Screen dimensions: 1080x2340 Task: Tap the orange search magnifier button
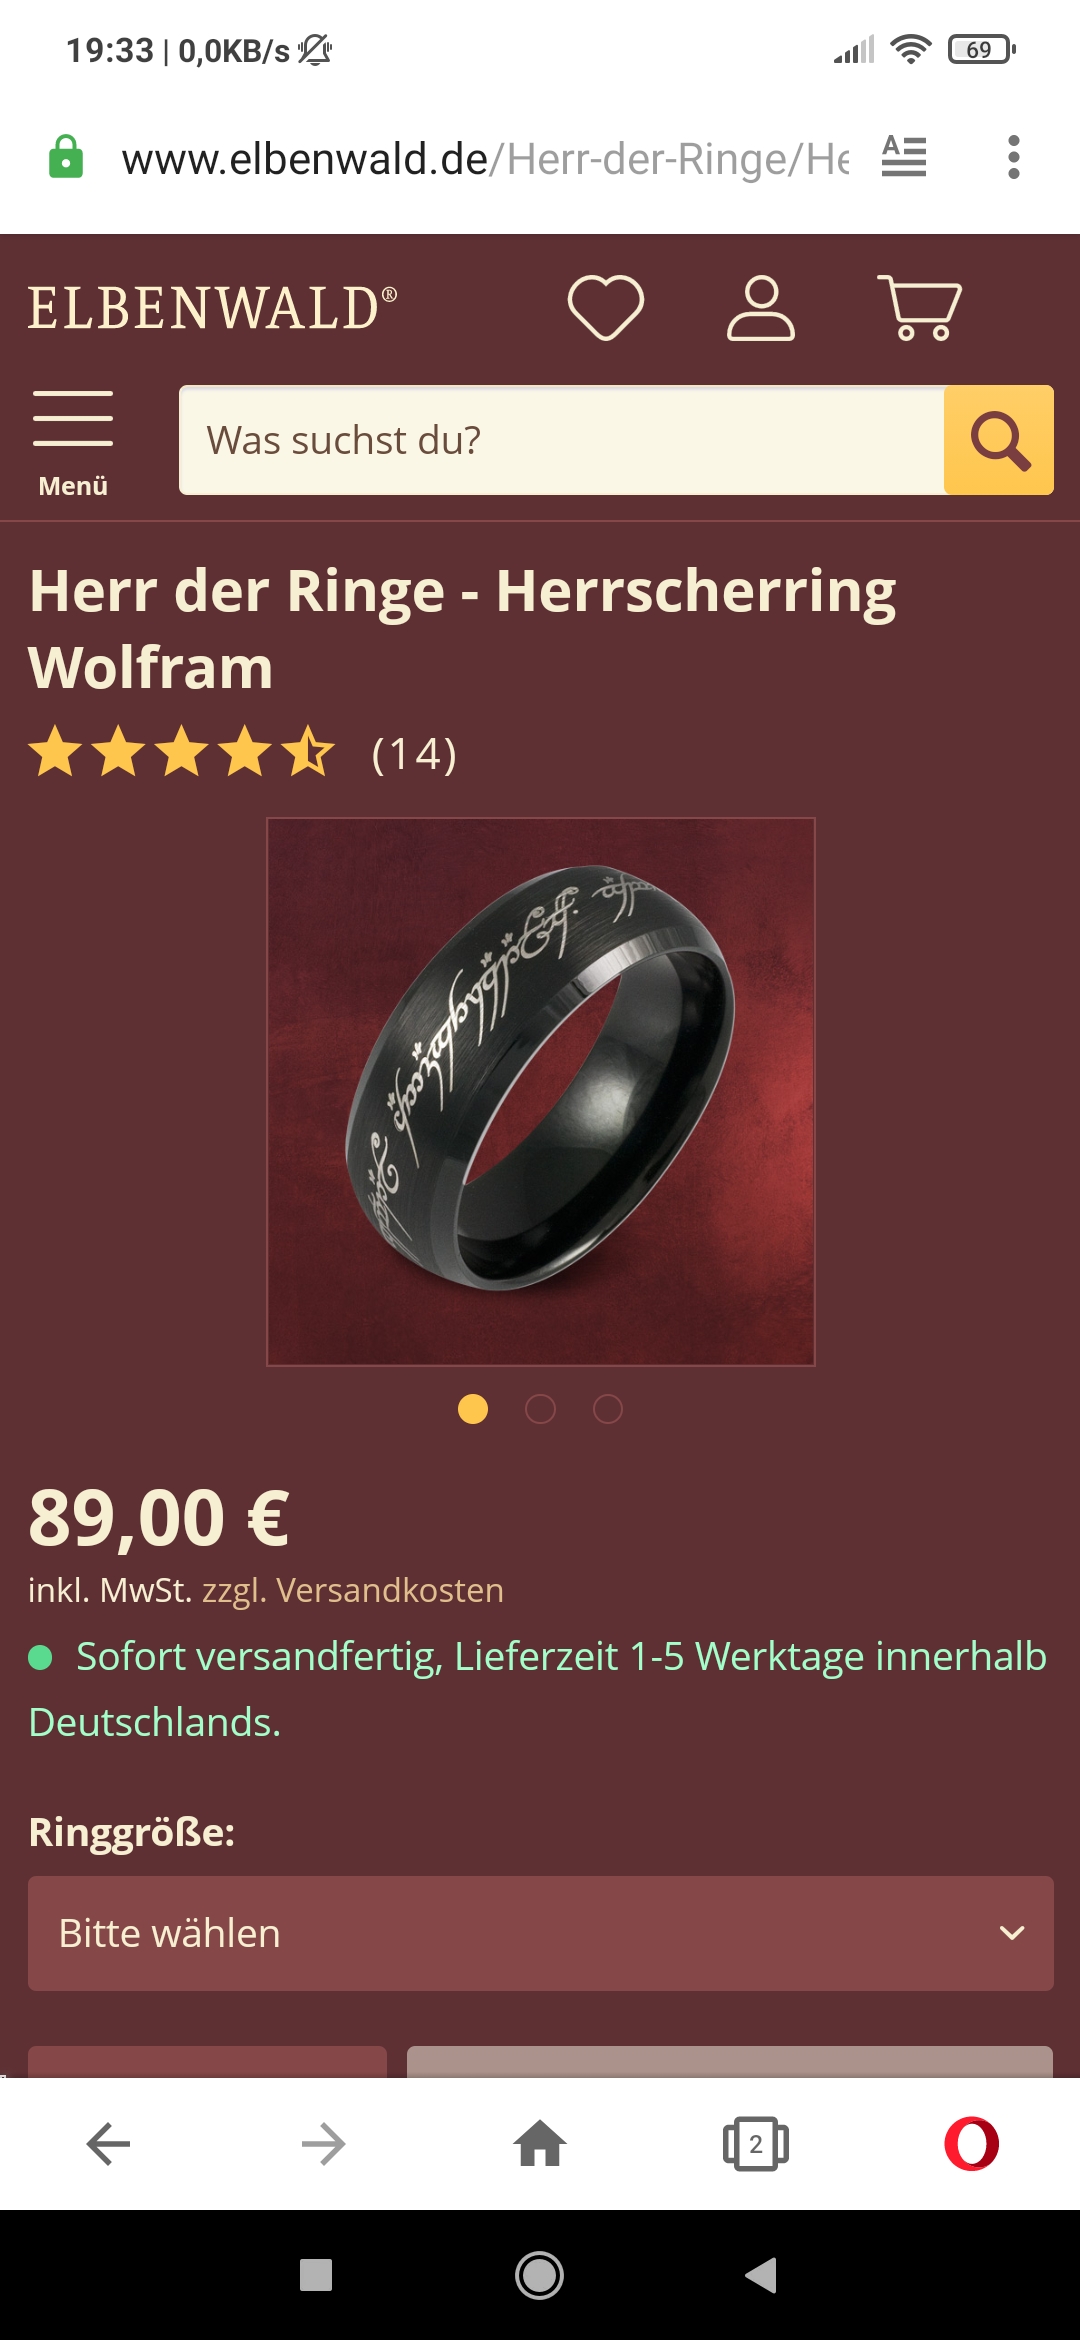point(999,440)
